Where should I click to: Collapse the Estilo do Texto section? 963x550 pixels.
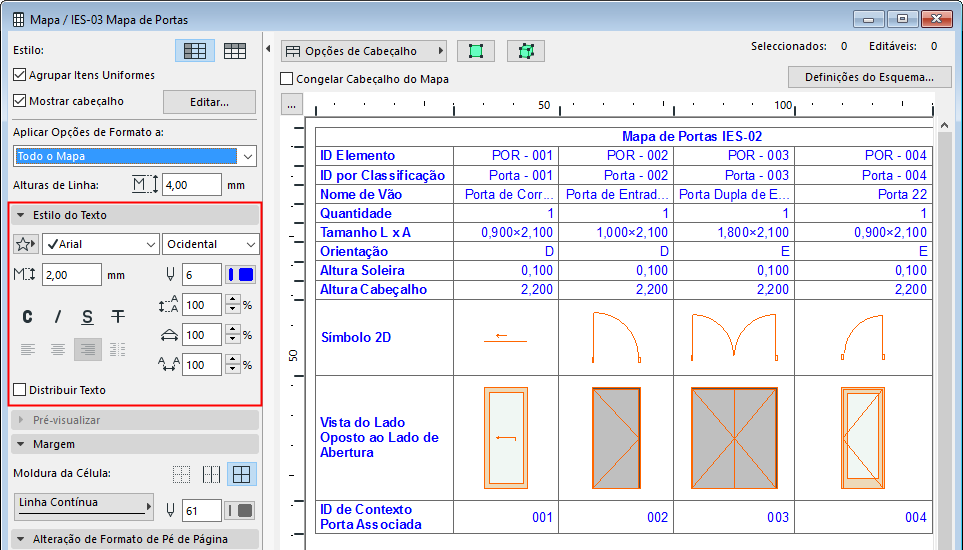click(x=22, y=215)
